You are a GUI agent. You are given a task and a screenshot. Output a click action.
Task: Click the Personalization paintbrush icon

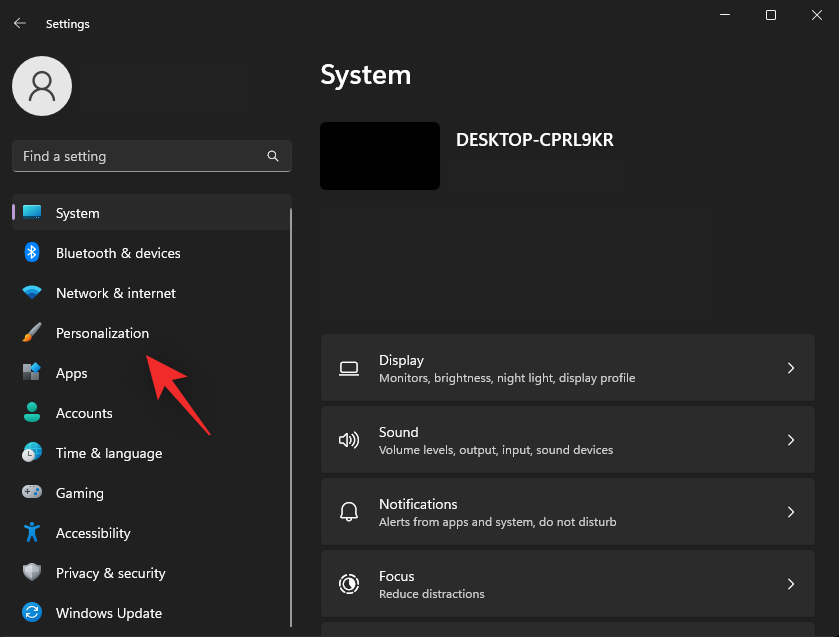(x=31, y=332)
